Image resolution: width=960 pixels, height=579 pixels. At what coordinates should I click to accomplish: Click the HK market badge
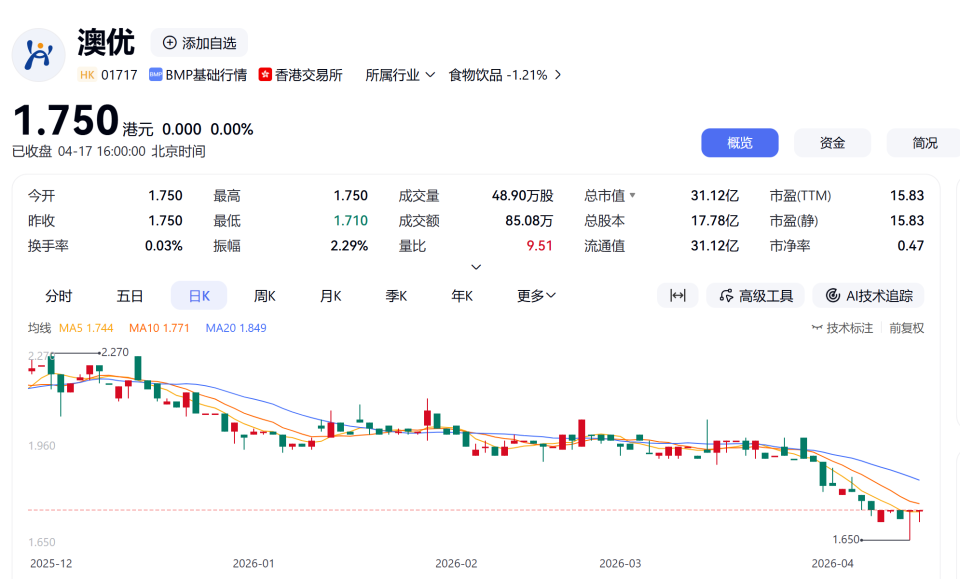point(87,75)
